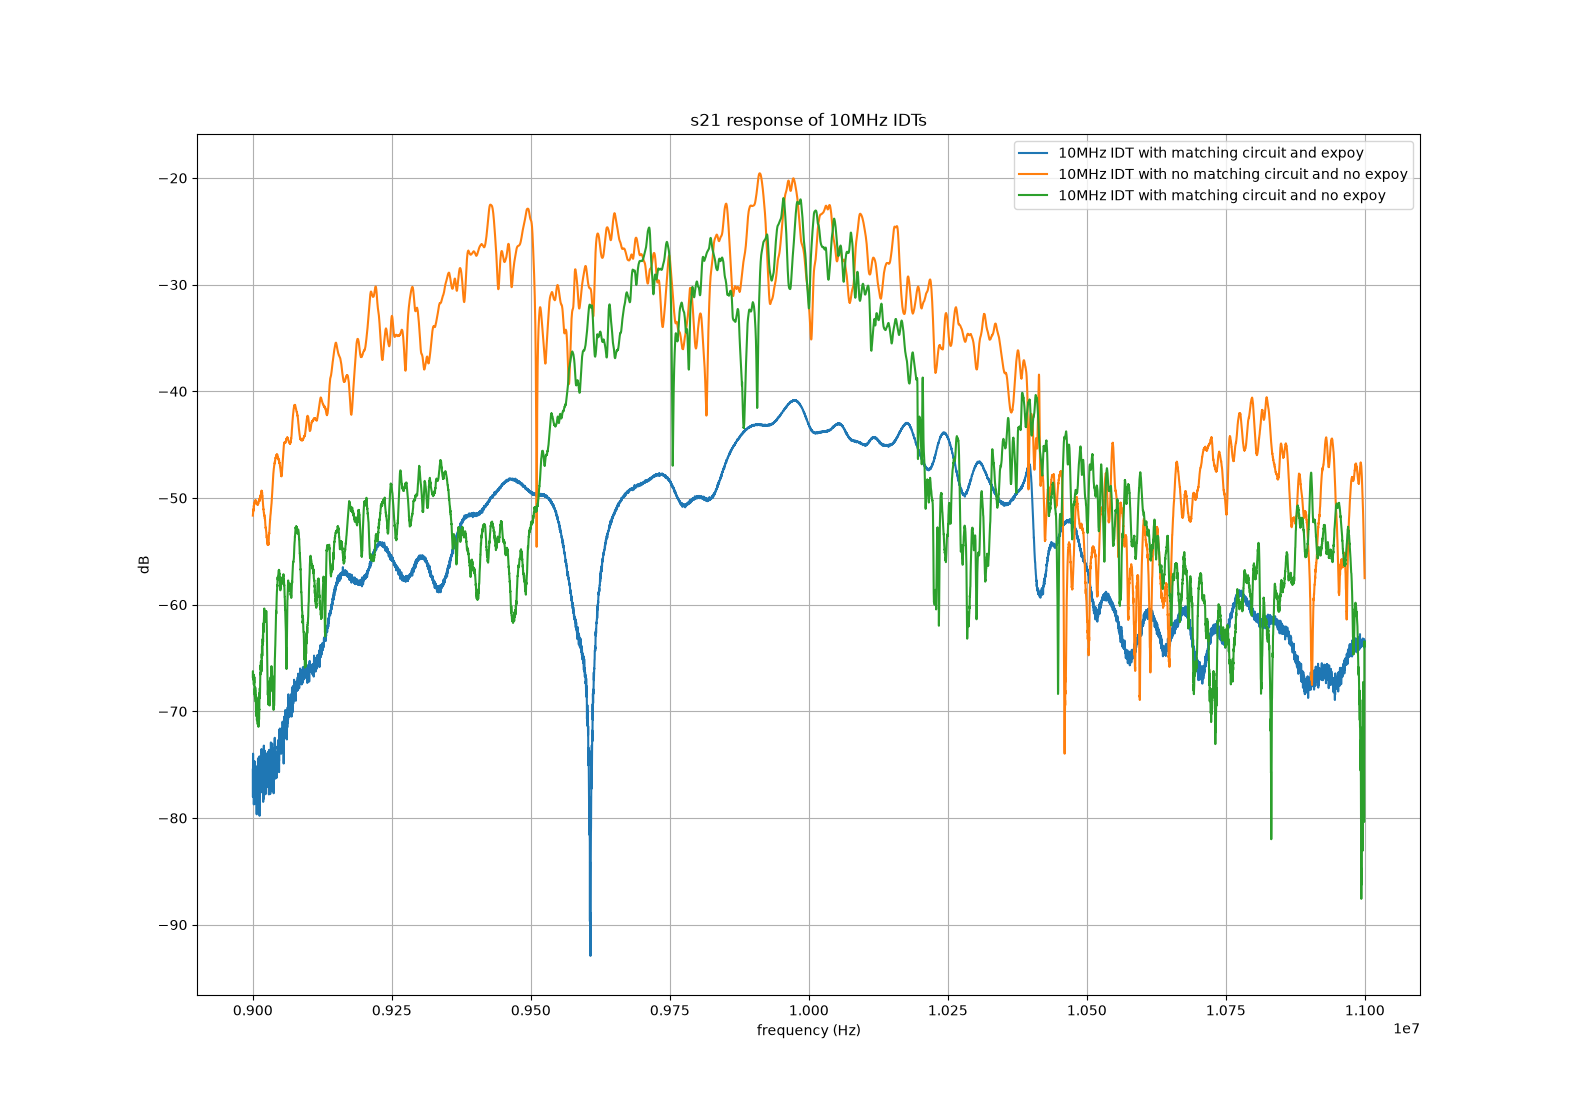
Task: Click the y-axis tick label "−70"
Action: coord(172,712)
